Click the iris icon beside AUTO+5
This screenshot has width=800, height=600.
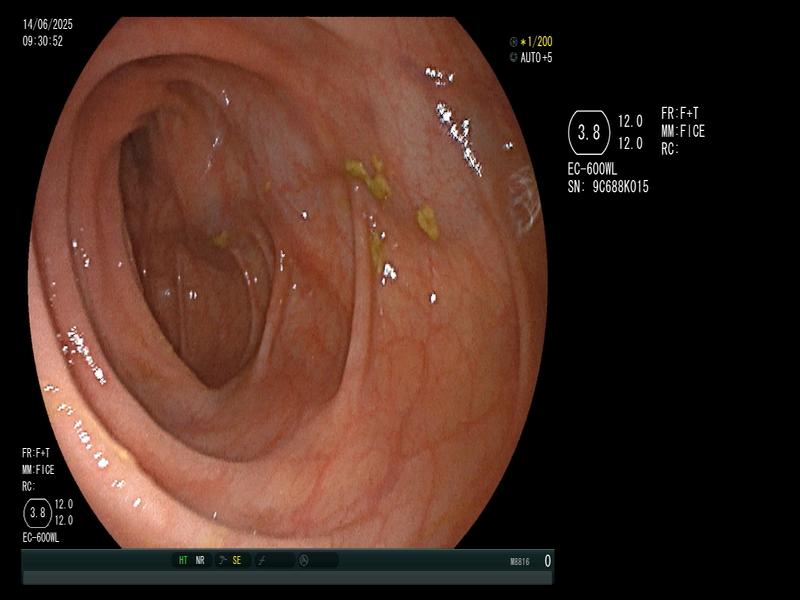(x=514, y=58)
